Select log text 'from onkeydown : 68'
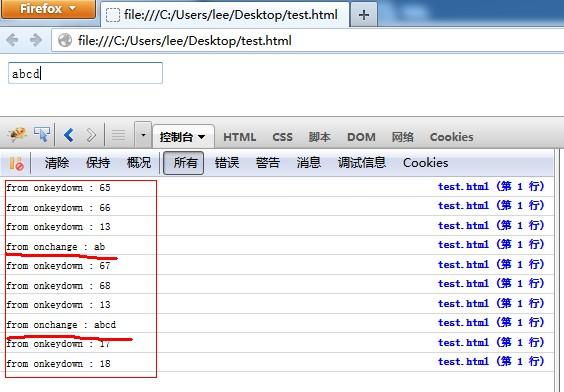Screen dimensions: 564x392 point(58,286)
